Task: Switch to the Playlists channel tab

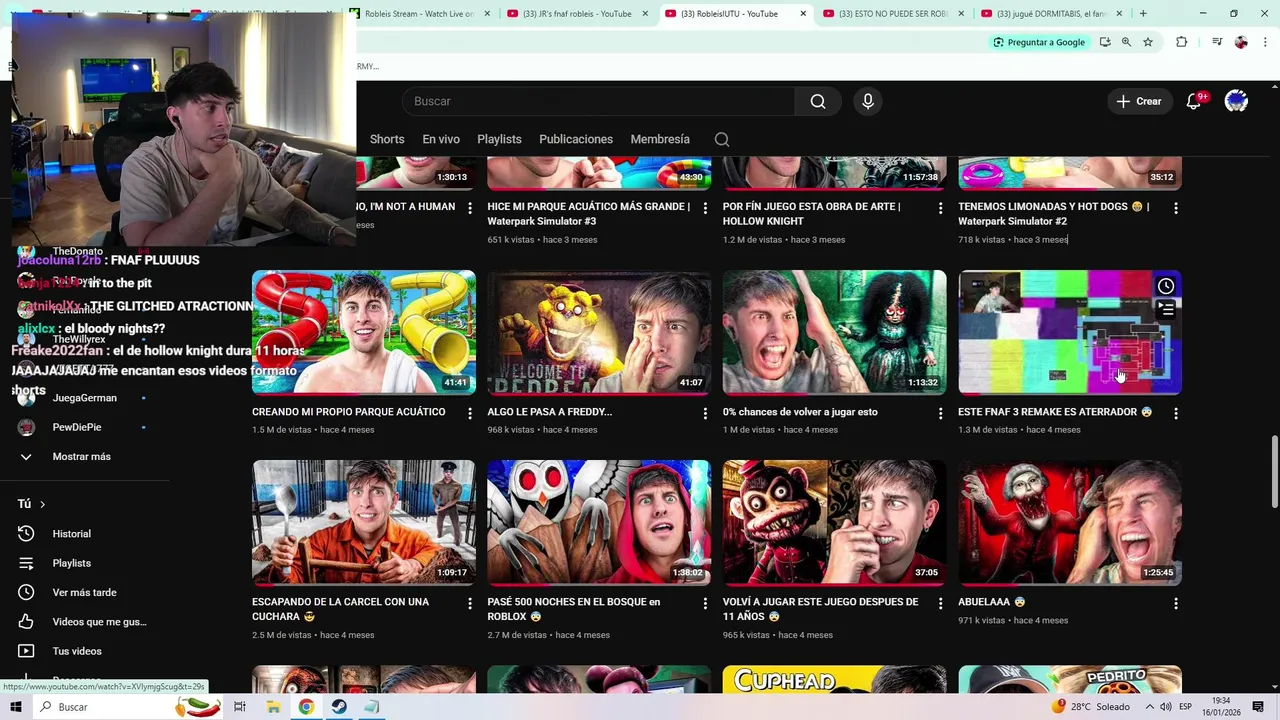Action: point(499,139)
